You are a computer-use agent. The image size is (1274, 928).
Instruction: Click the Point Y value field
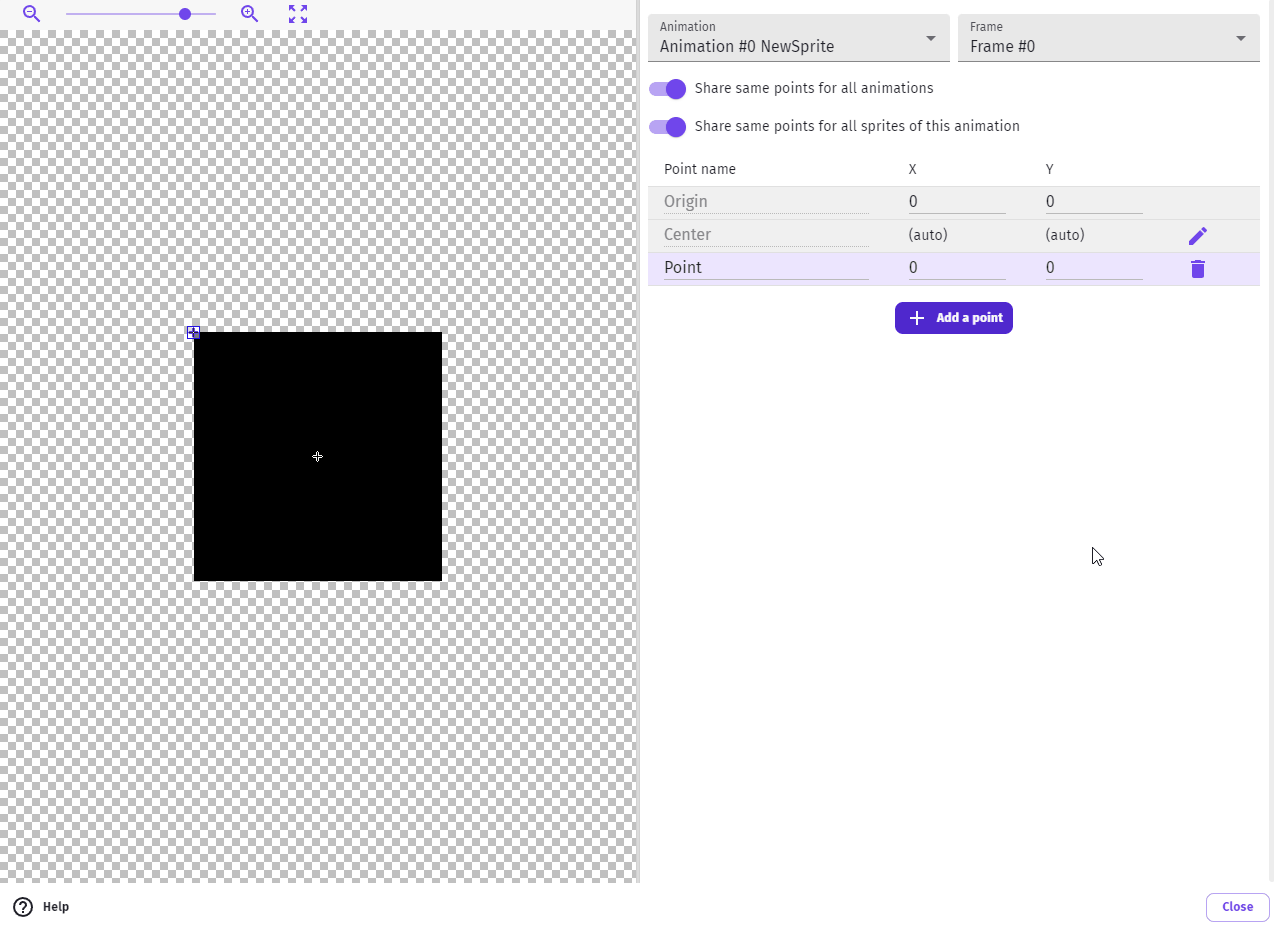pyautogui.click(x=1094, y=268)
